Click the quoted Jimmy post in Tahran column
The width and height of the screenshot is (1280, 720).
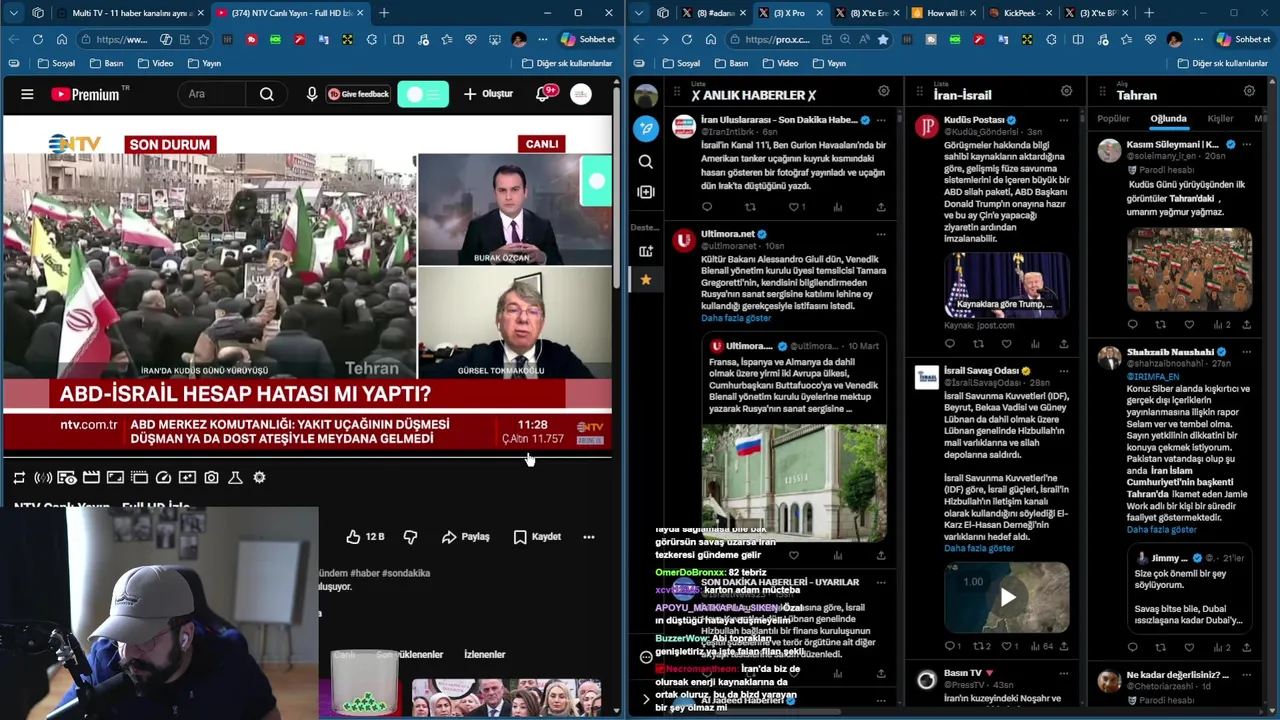click(x=1189, y=590)
